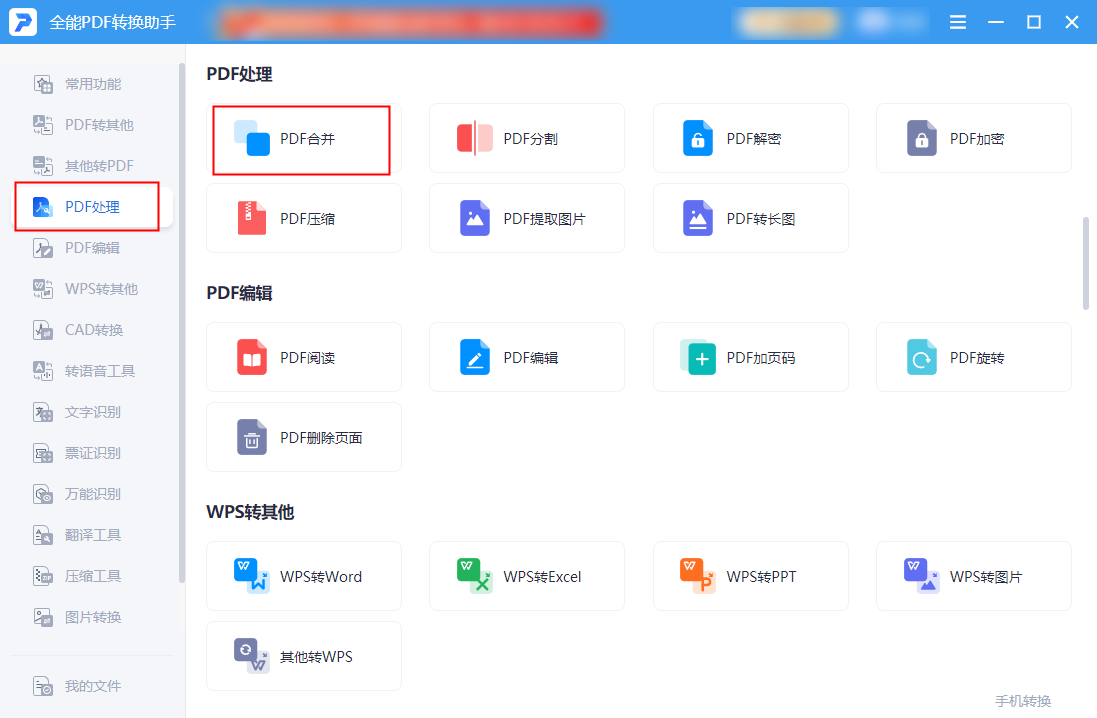The image size is (1097, 718).
Task: Open the PDF阅读 reader tool
Action: pos(304,358)
